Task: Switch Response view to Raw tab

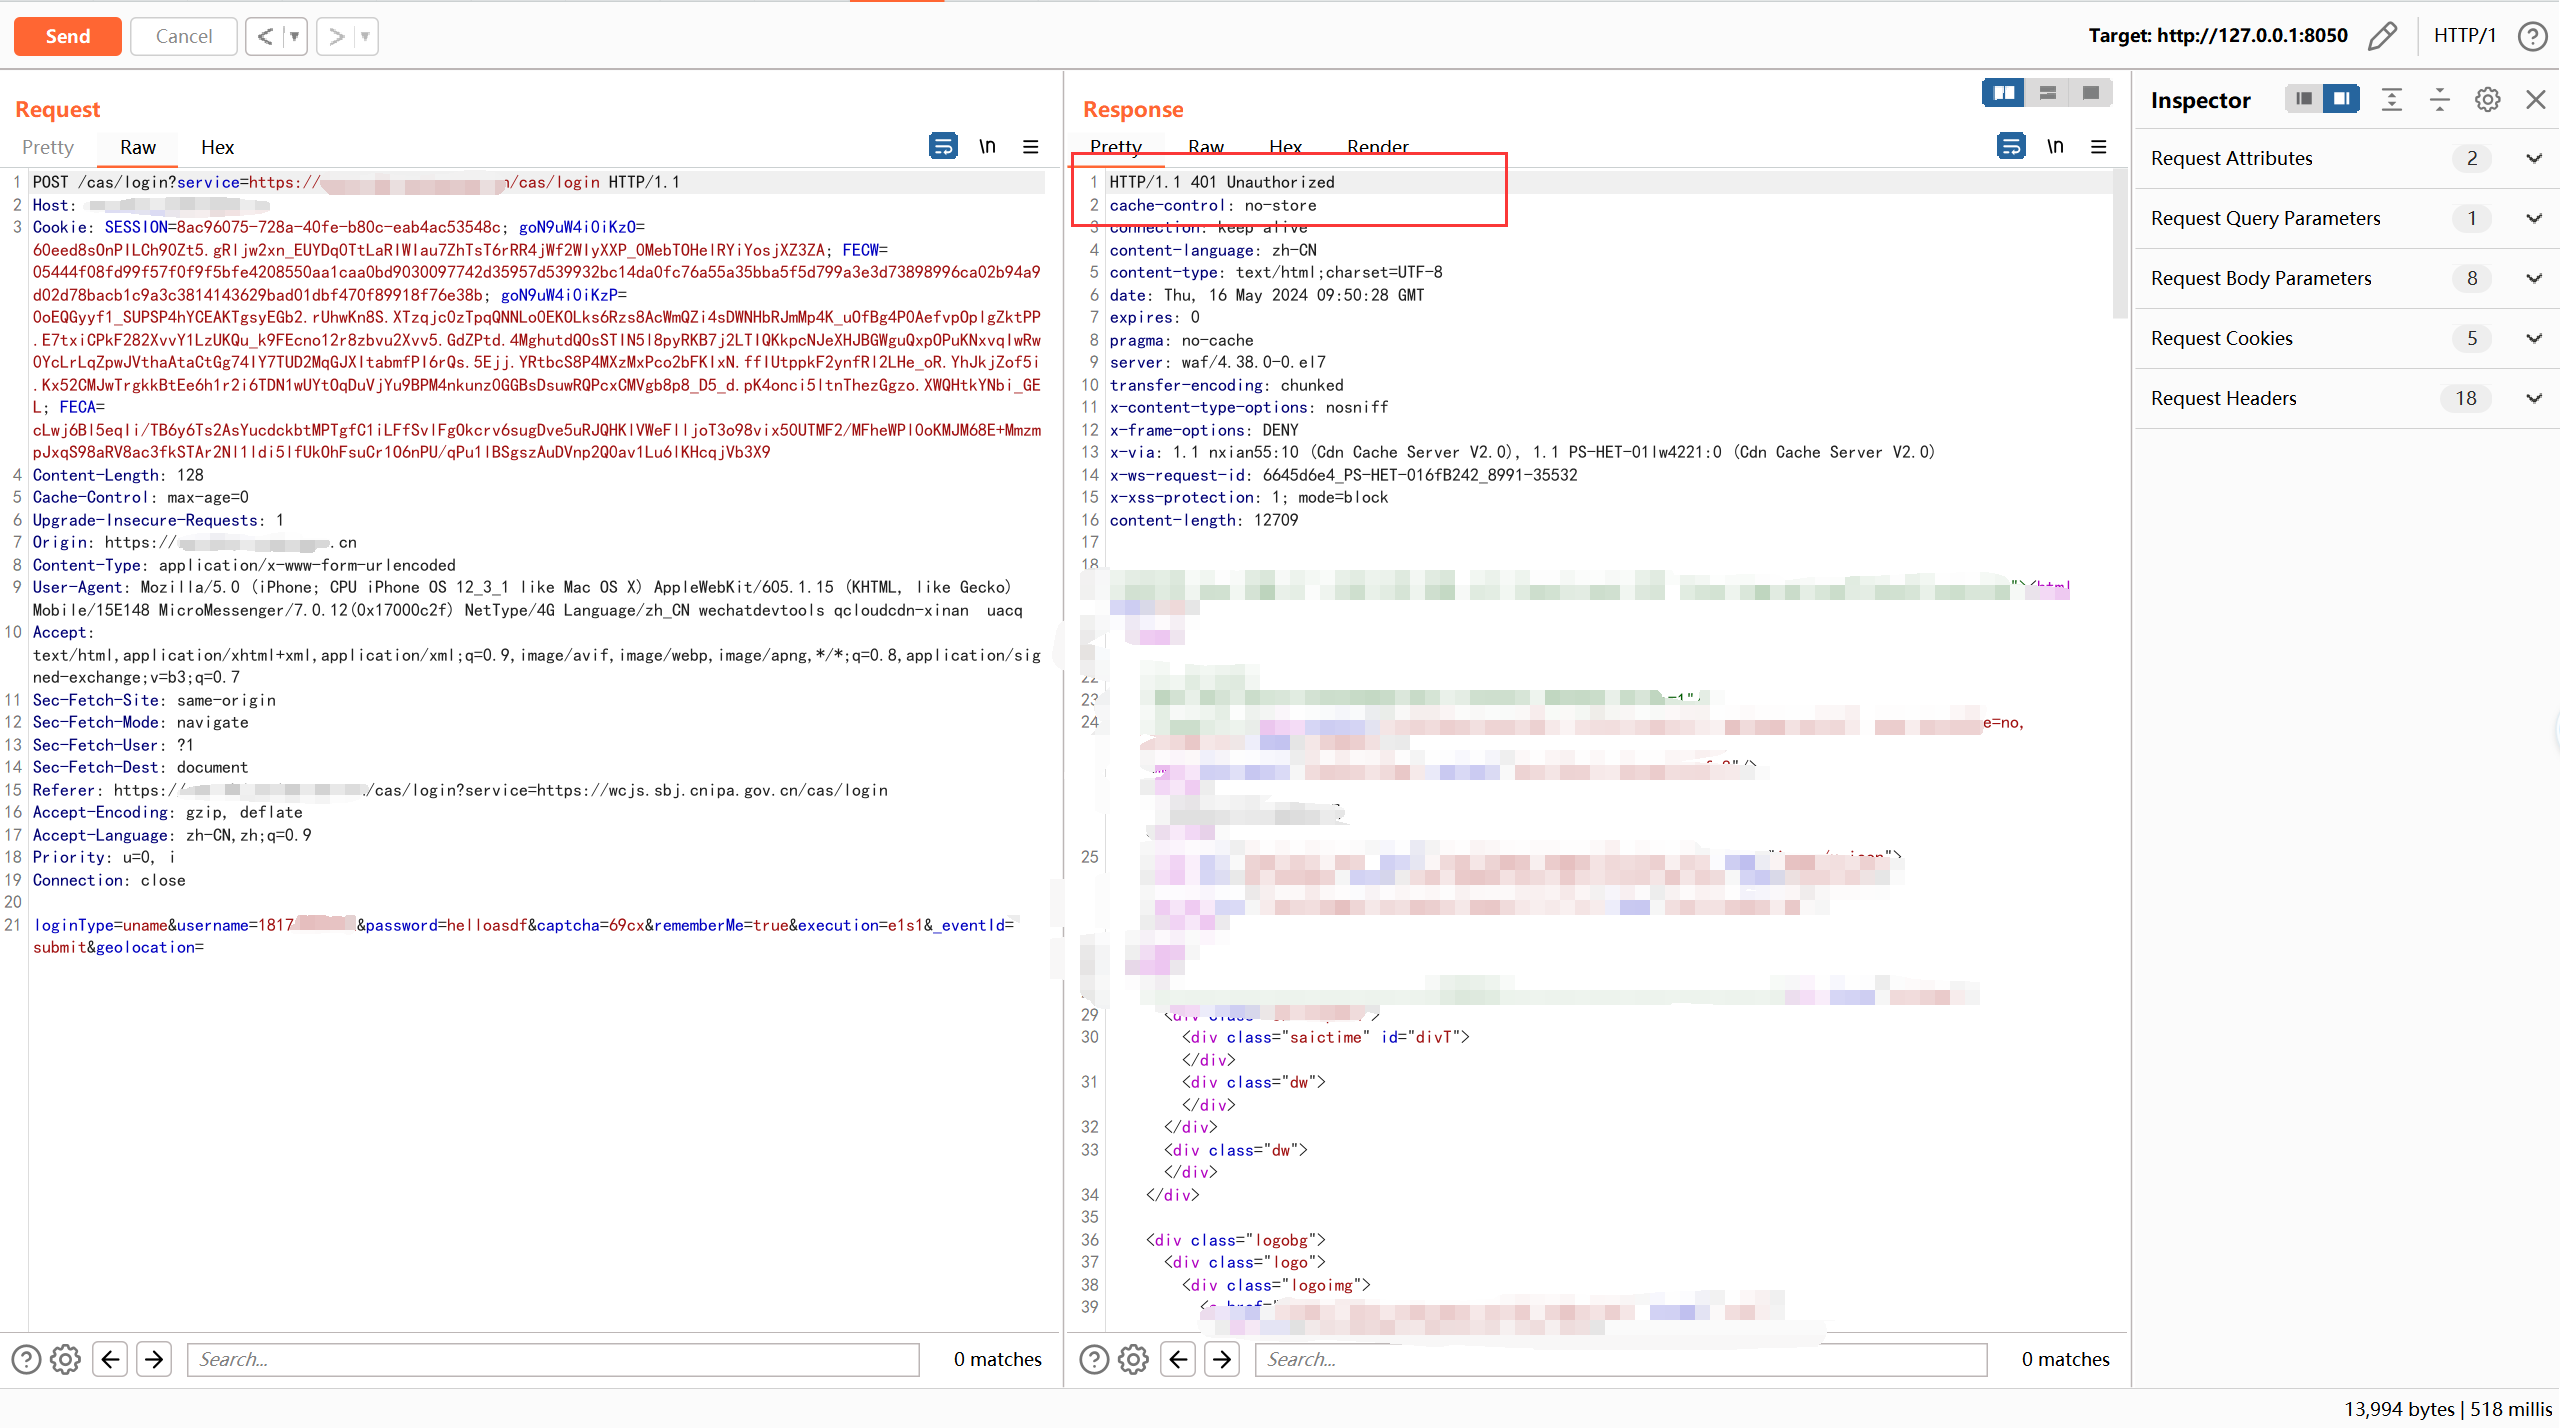Action: pyautogui.click(x=1206, y=147)
